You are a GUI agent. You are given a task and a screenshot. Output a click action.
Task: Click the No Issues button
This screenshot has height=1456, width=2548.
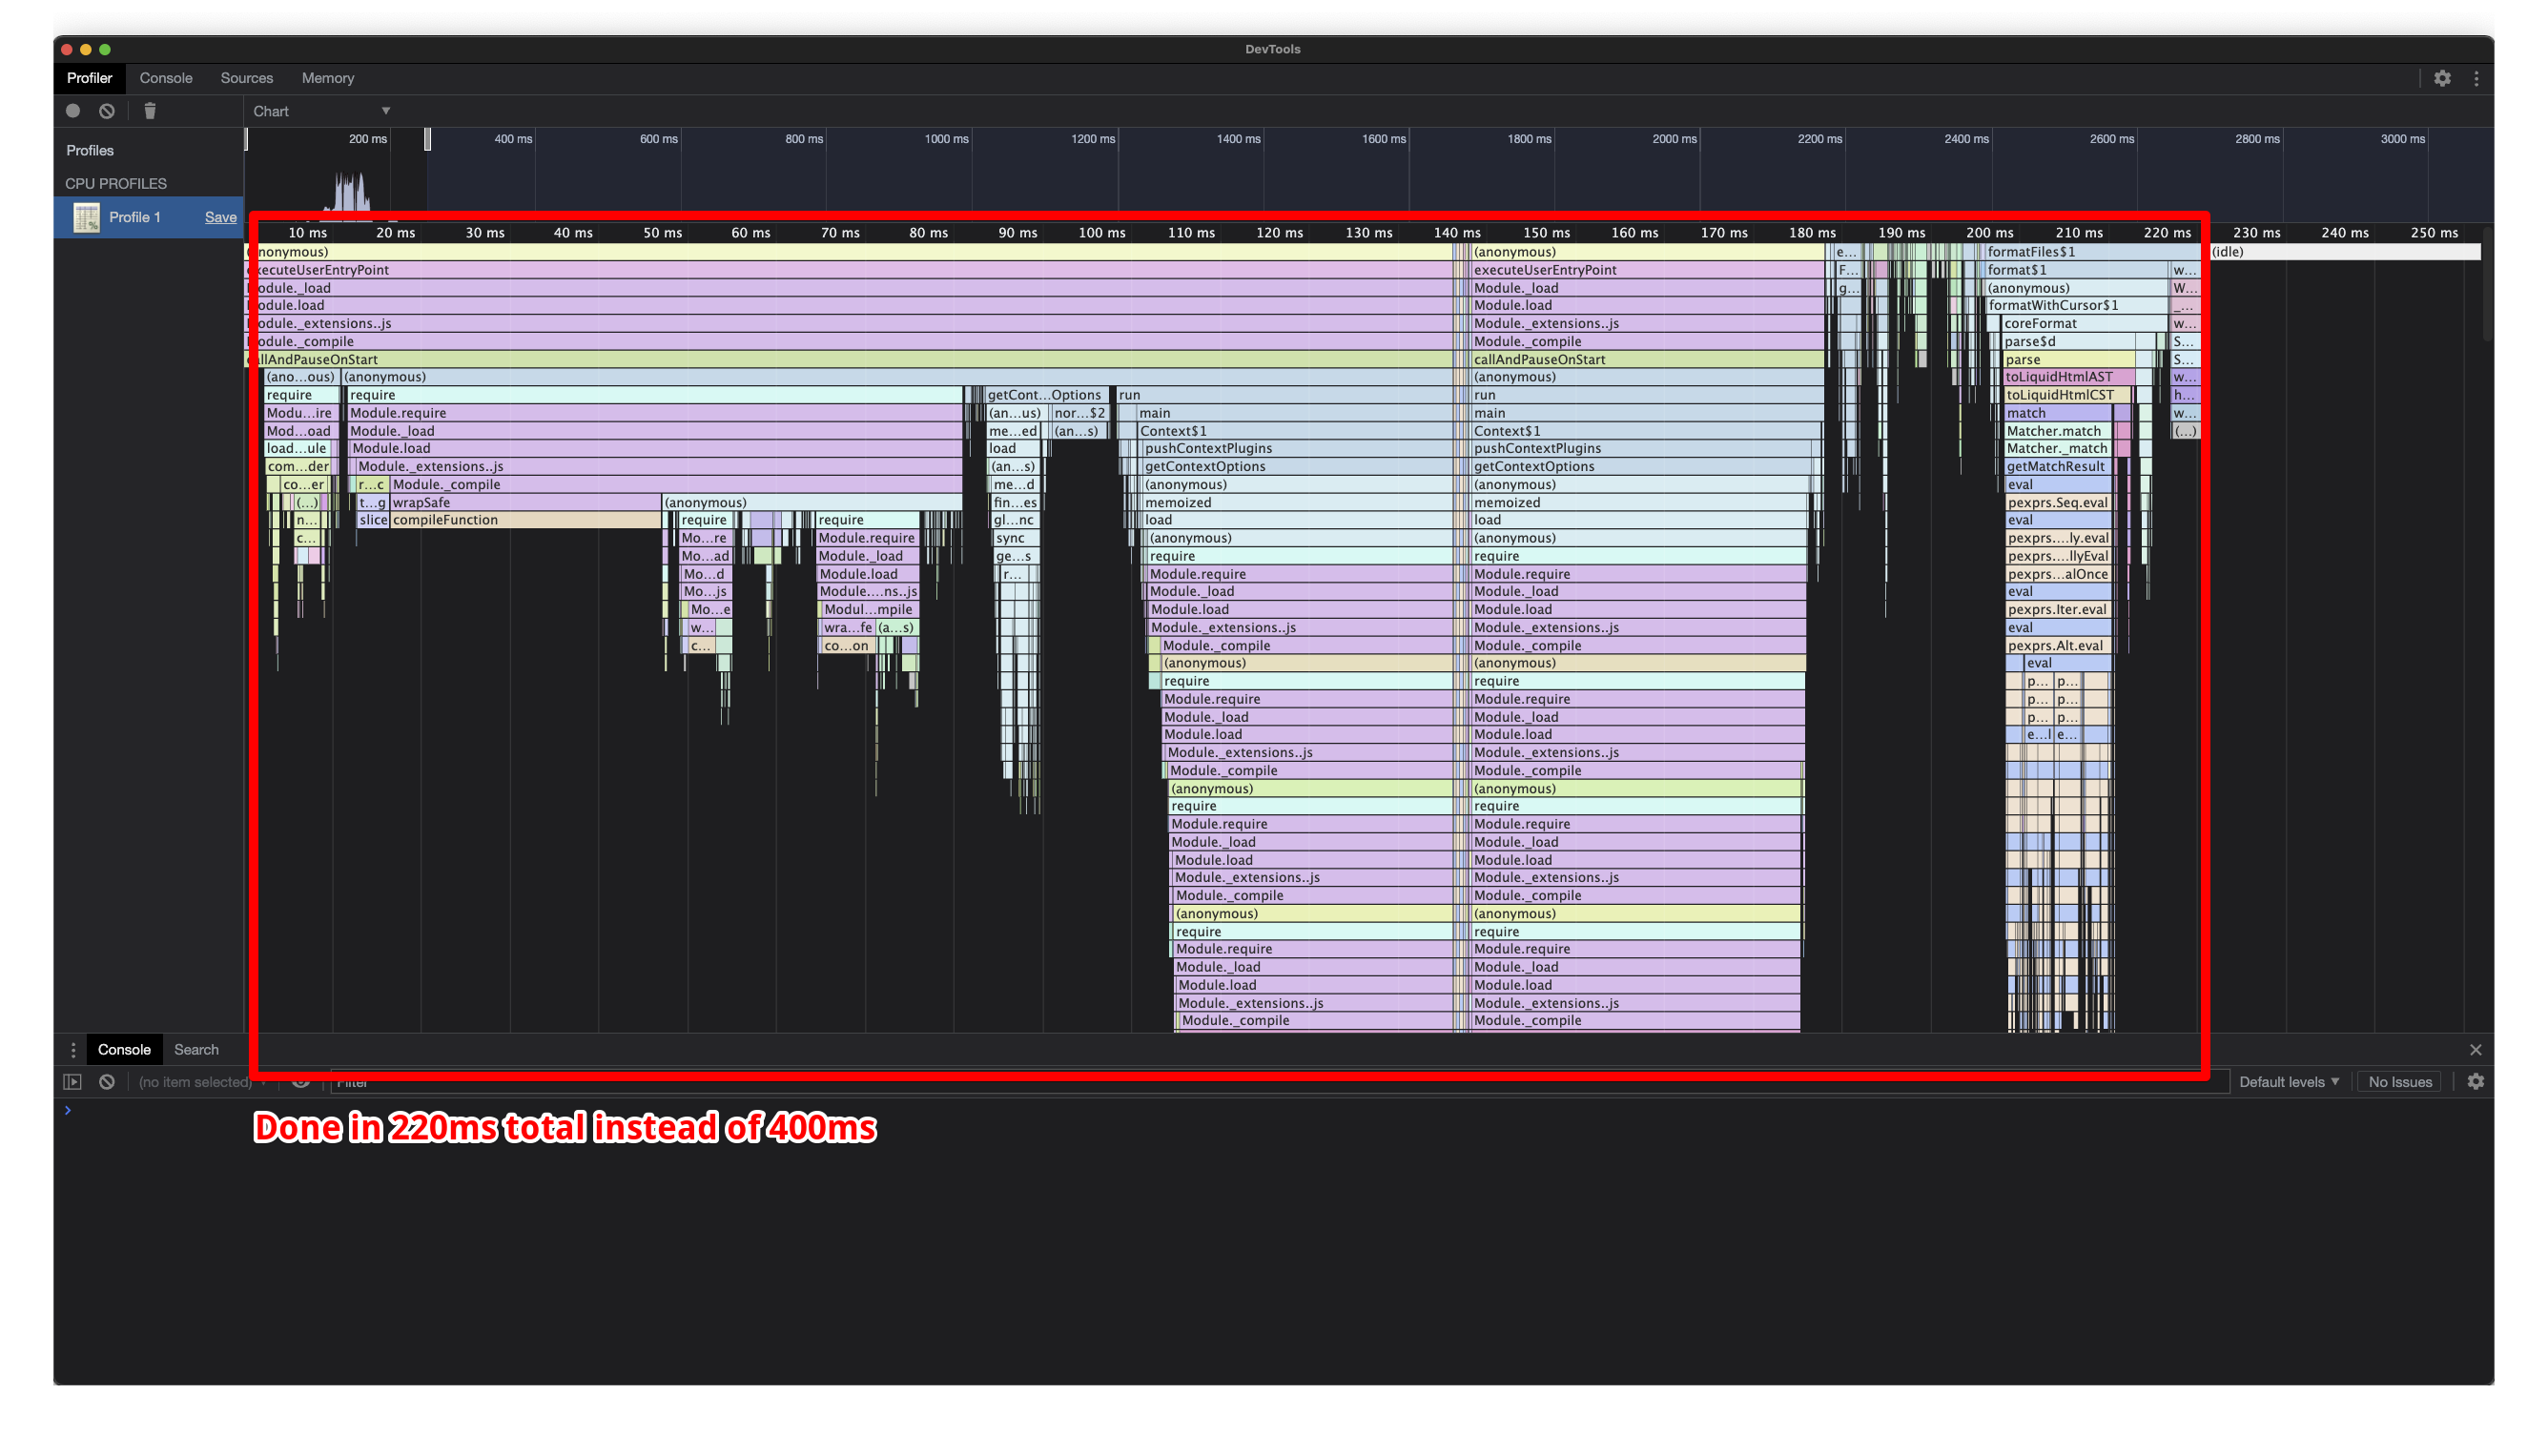pos(2399,1081)
